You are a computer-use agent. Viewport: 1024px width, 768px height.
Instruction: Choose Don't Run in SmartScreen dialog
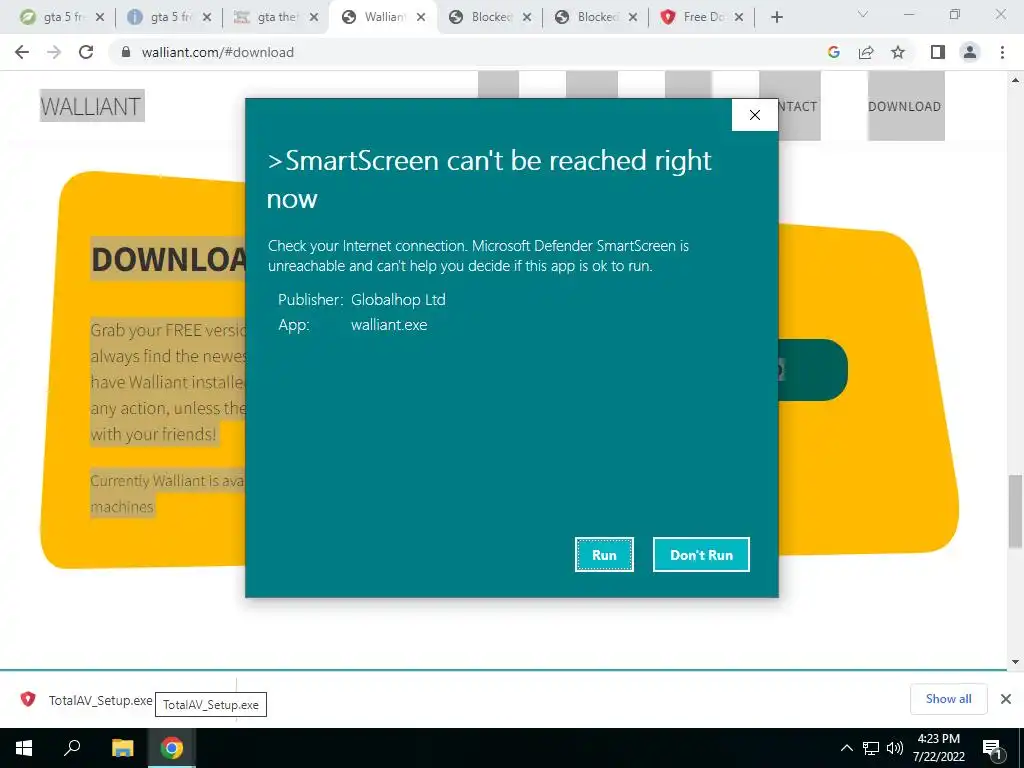701,554
